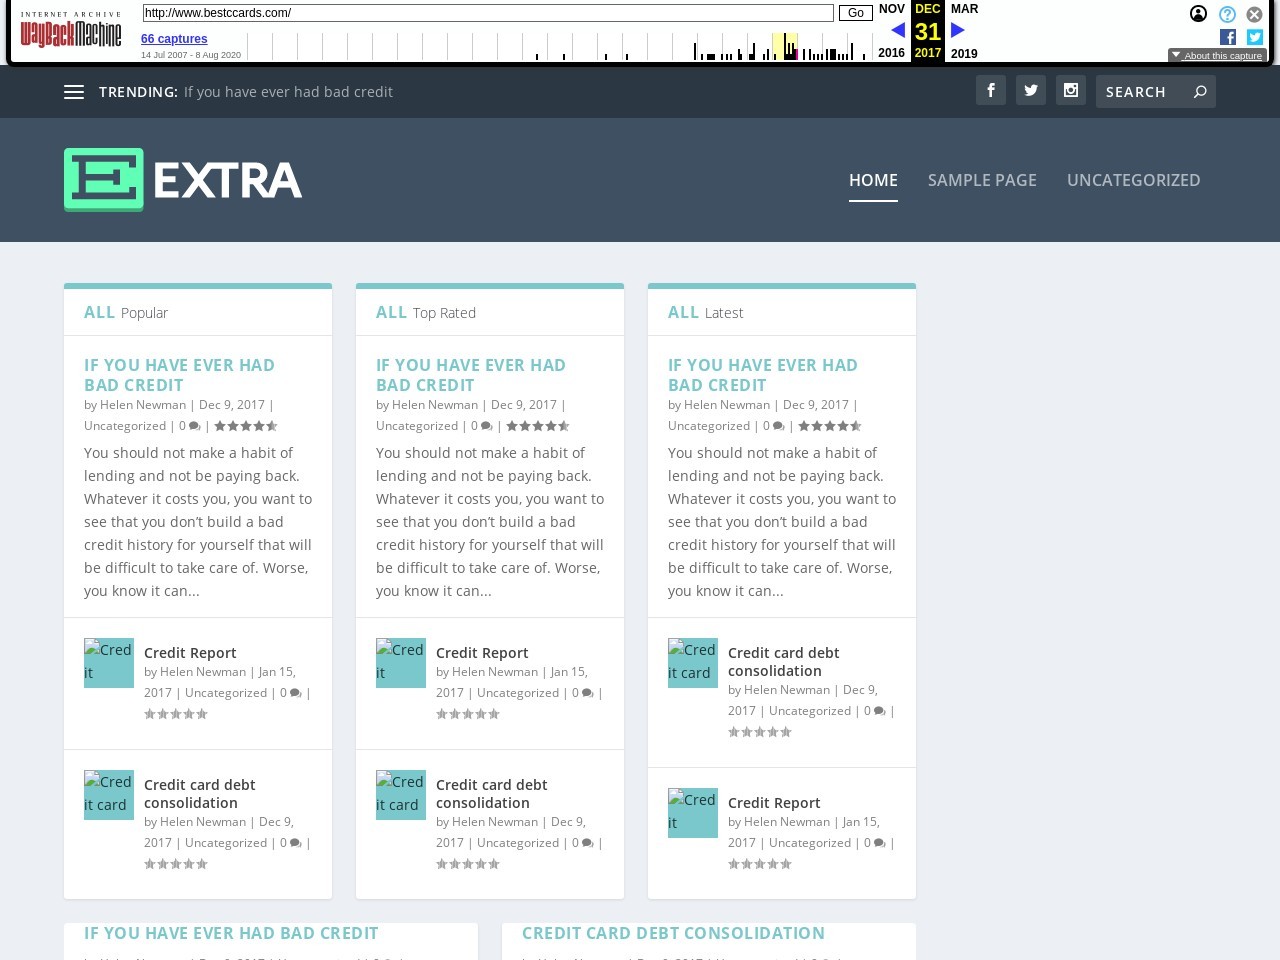This screenshot has height=960, width=1280.
Task: Click the EXTRA site logo
Action: point(183,180)
